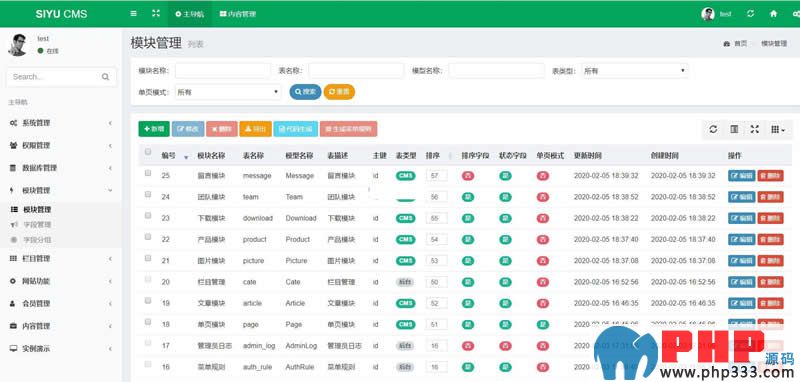The image size is (800, 382).
Task: Click the fullscreen icon in top bar
Action: pyautogui.click(x=156, y=14)
